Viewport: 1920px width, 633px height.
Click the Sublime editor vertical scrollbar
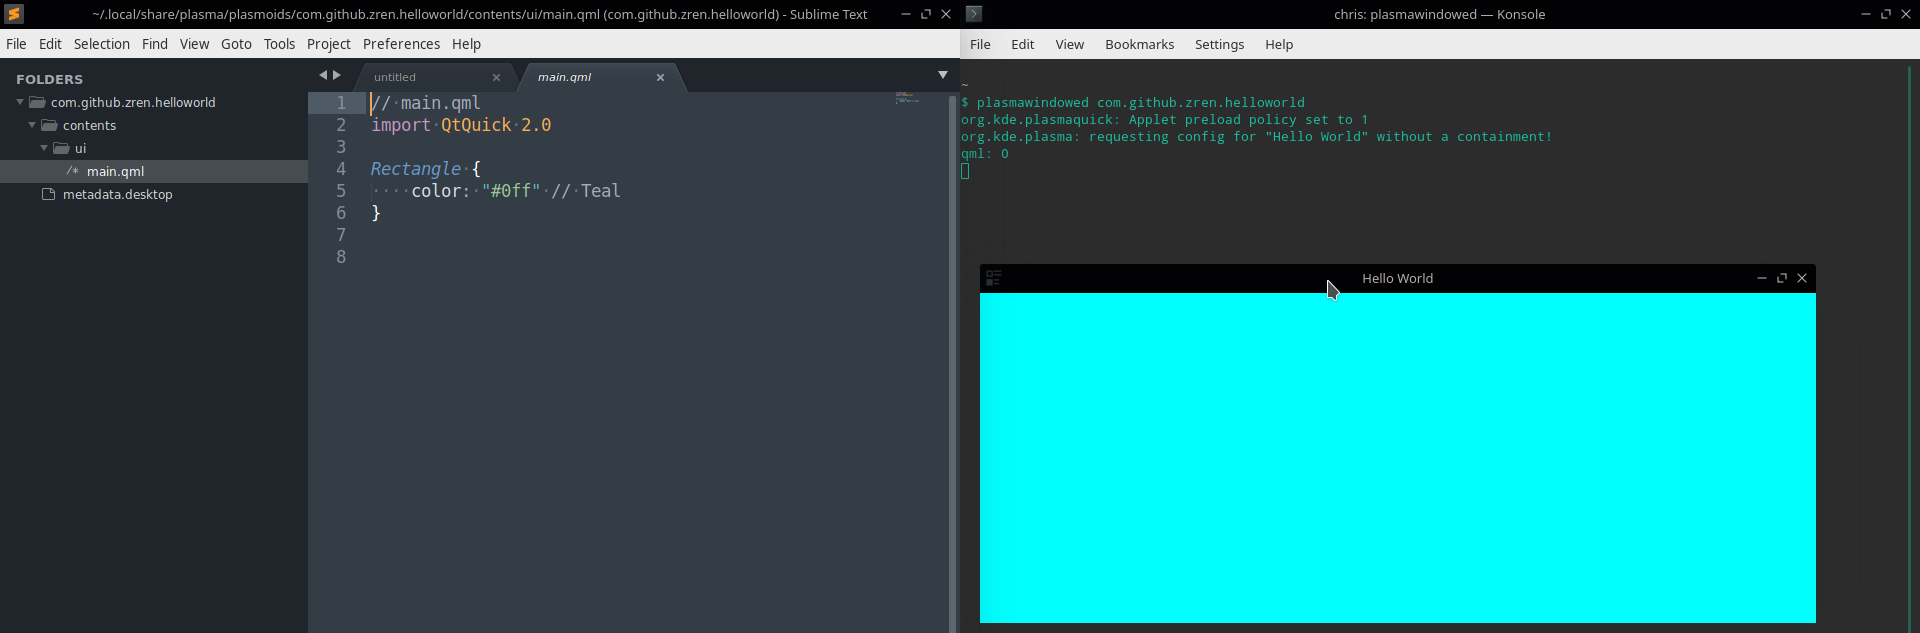pos(952,362)
